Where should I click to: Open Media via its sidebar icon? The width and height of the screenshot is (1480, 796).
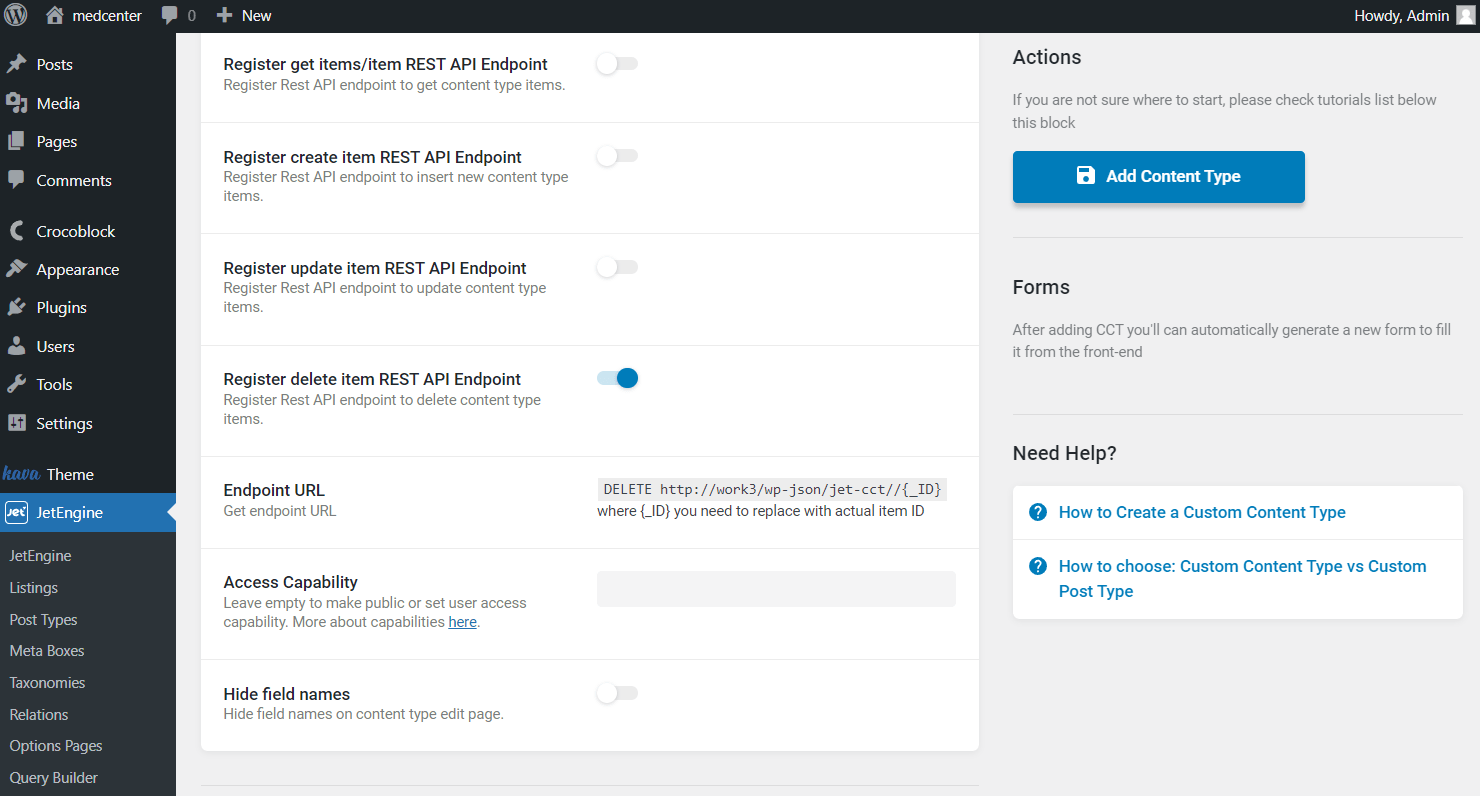(x=16, y=103)
